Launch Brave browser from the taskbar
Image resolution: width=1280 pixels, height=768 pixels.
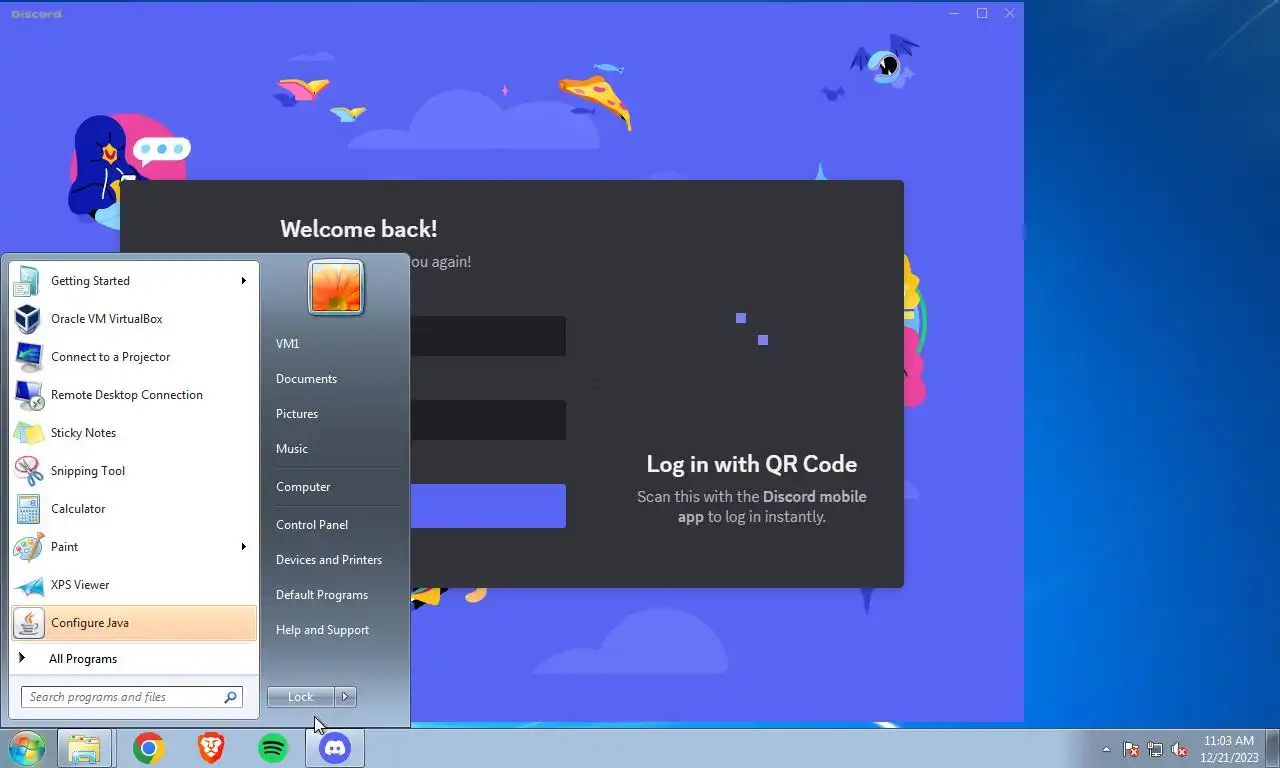tap(211, 748)
